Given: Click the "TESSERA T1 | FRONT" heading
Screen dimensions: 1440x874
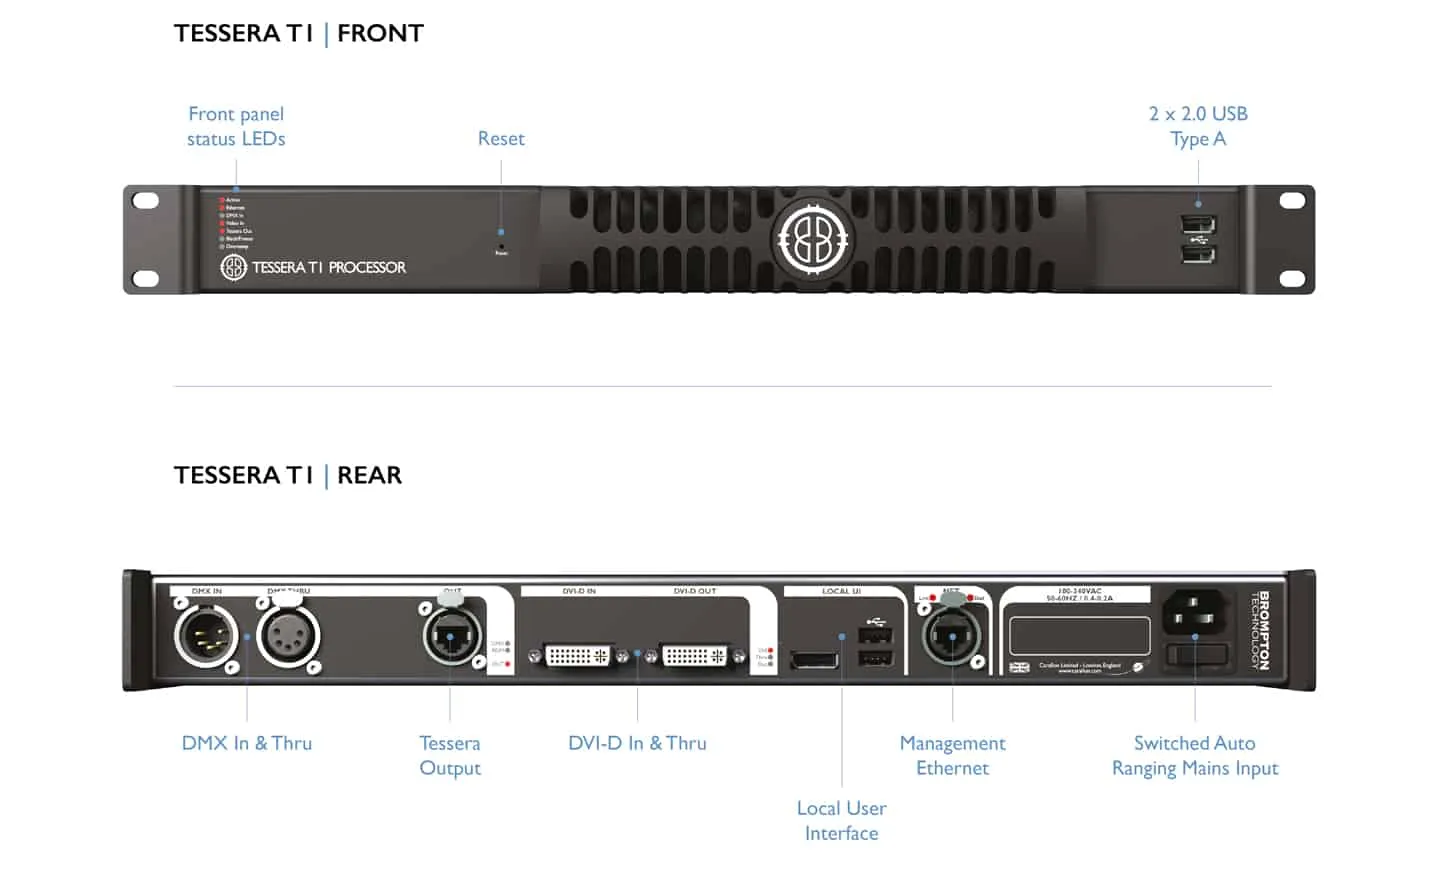Looking at the screenshot, I should tap(299, 33).
